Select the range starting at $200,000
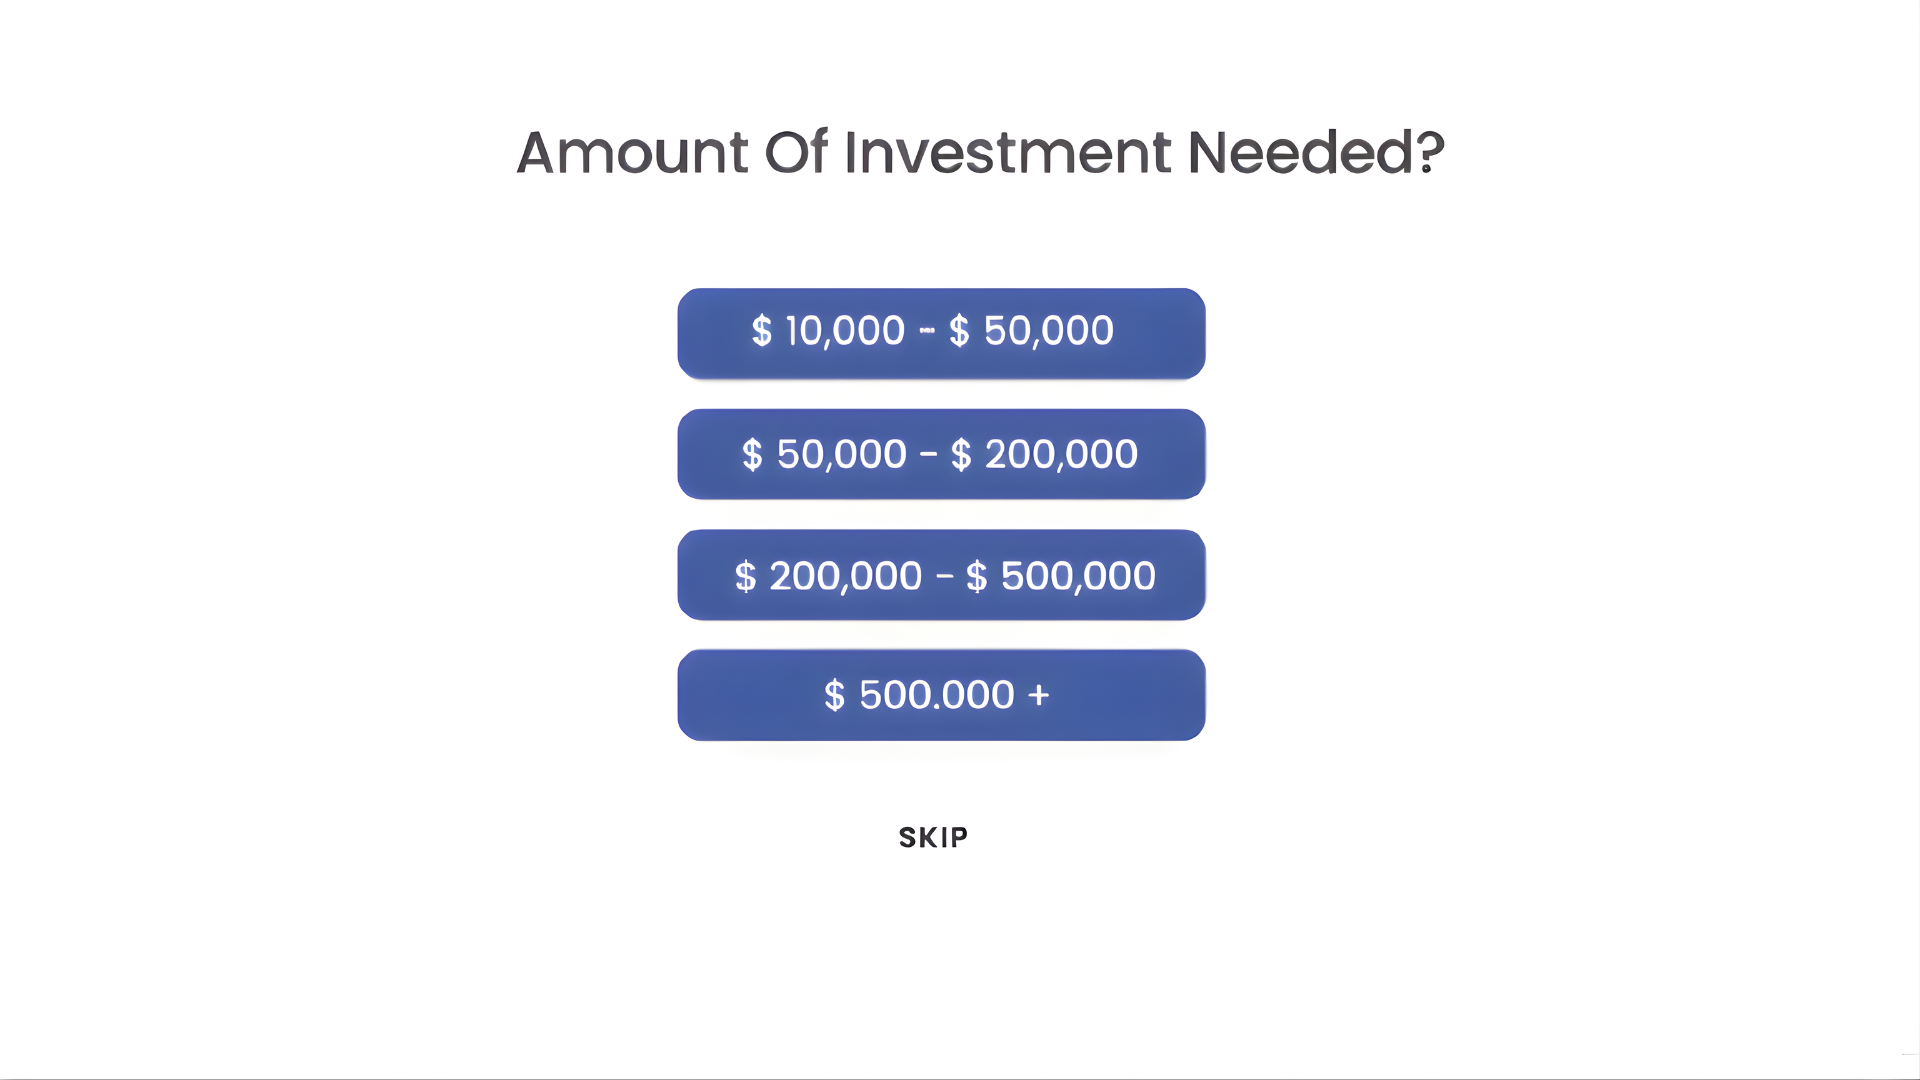 pos(940,575)
